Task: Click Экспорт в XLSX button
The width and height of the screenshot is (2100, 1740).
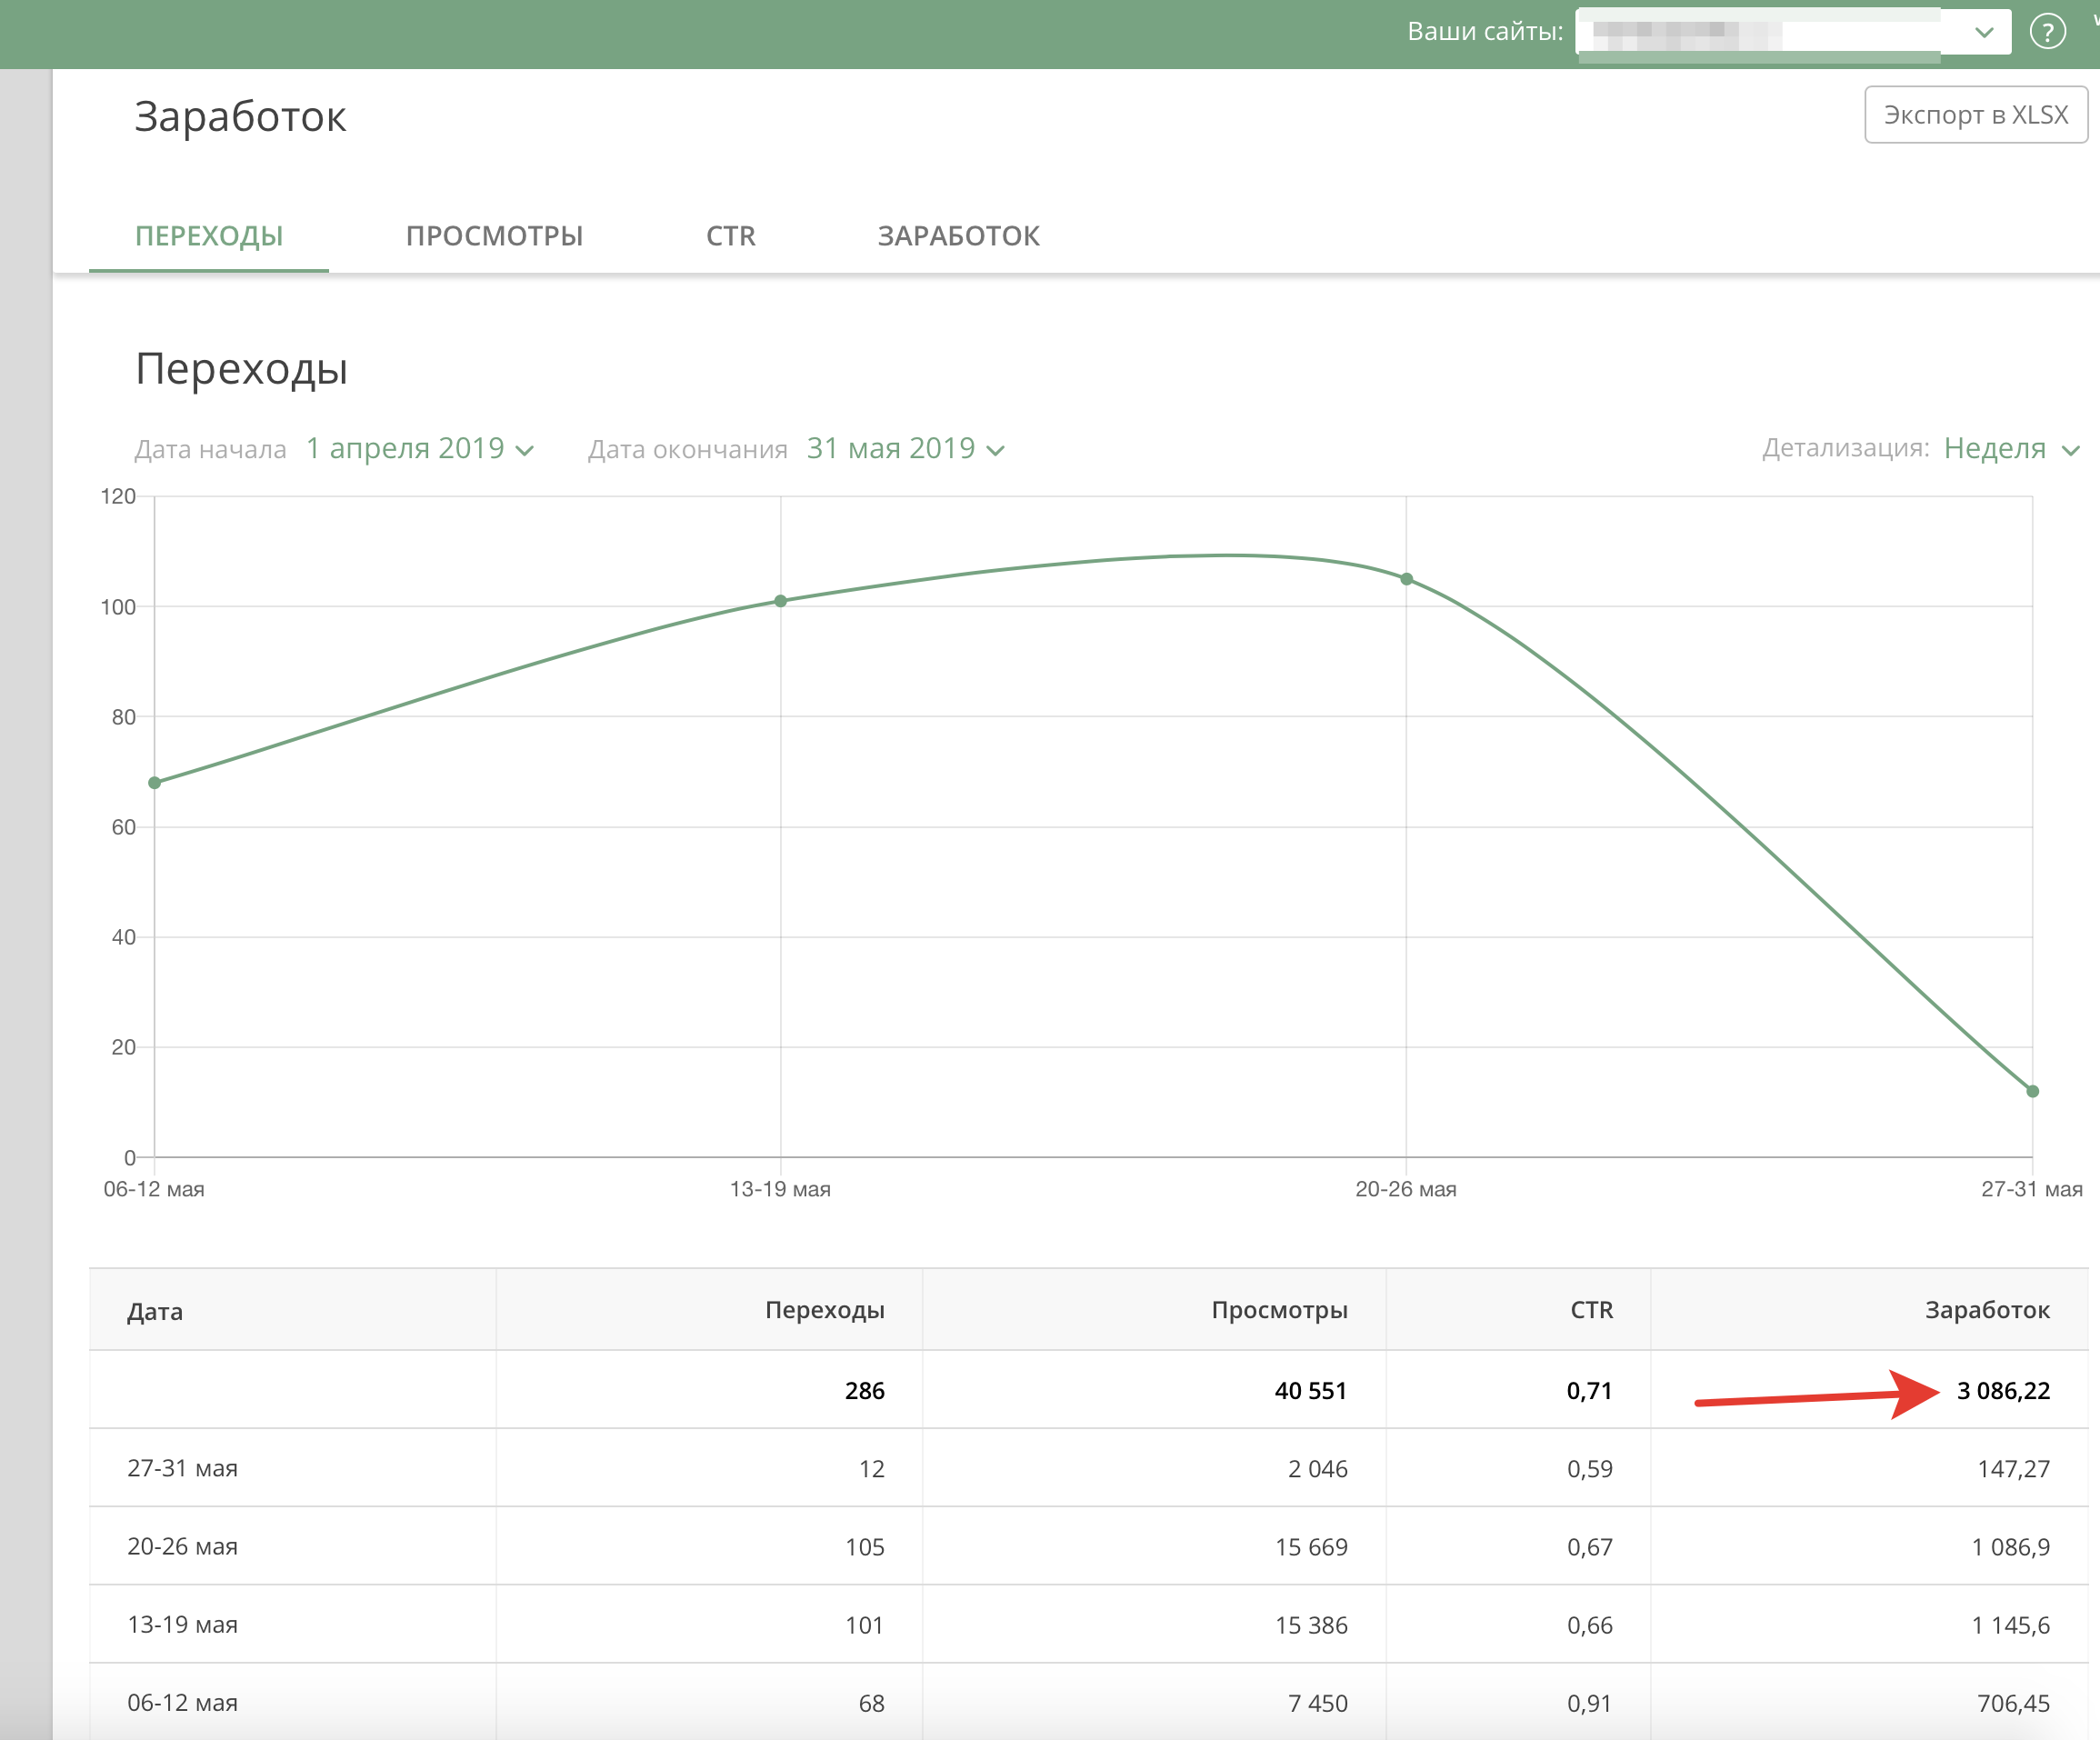Action: [x=1975, y=115]
